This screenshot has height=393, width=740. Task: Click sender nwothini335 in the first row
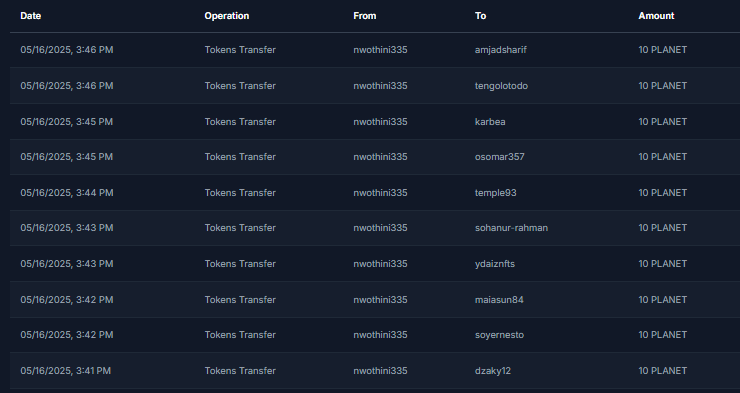click(x=380, y=50)
